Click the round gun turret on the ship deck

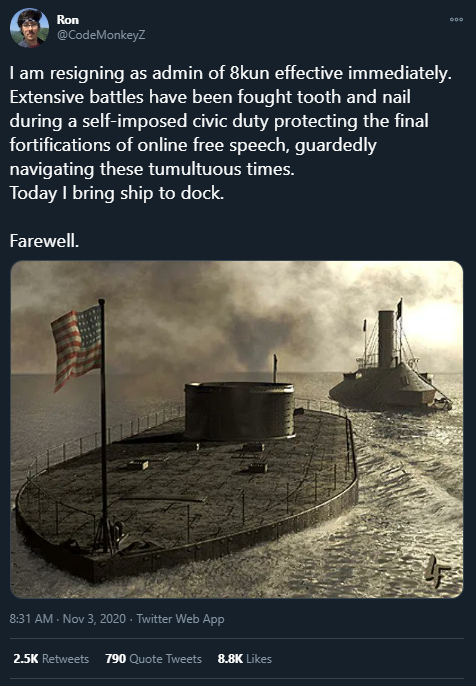pyautogui.click(x=239, y=410)
